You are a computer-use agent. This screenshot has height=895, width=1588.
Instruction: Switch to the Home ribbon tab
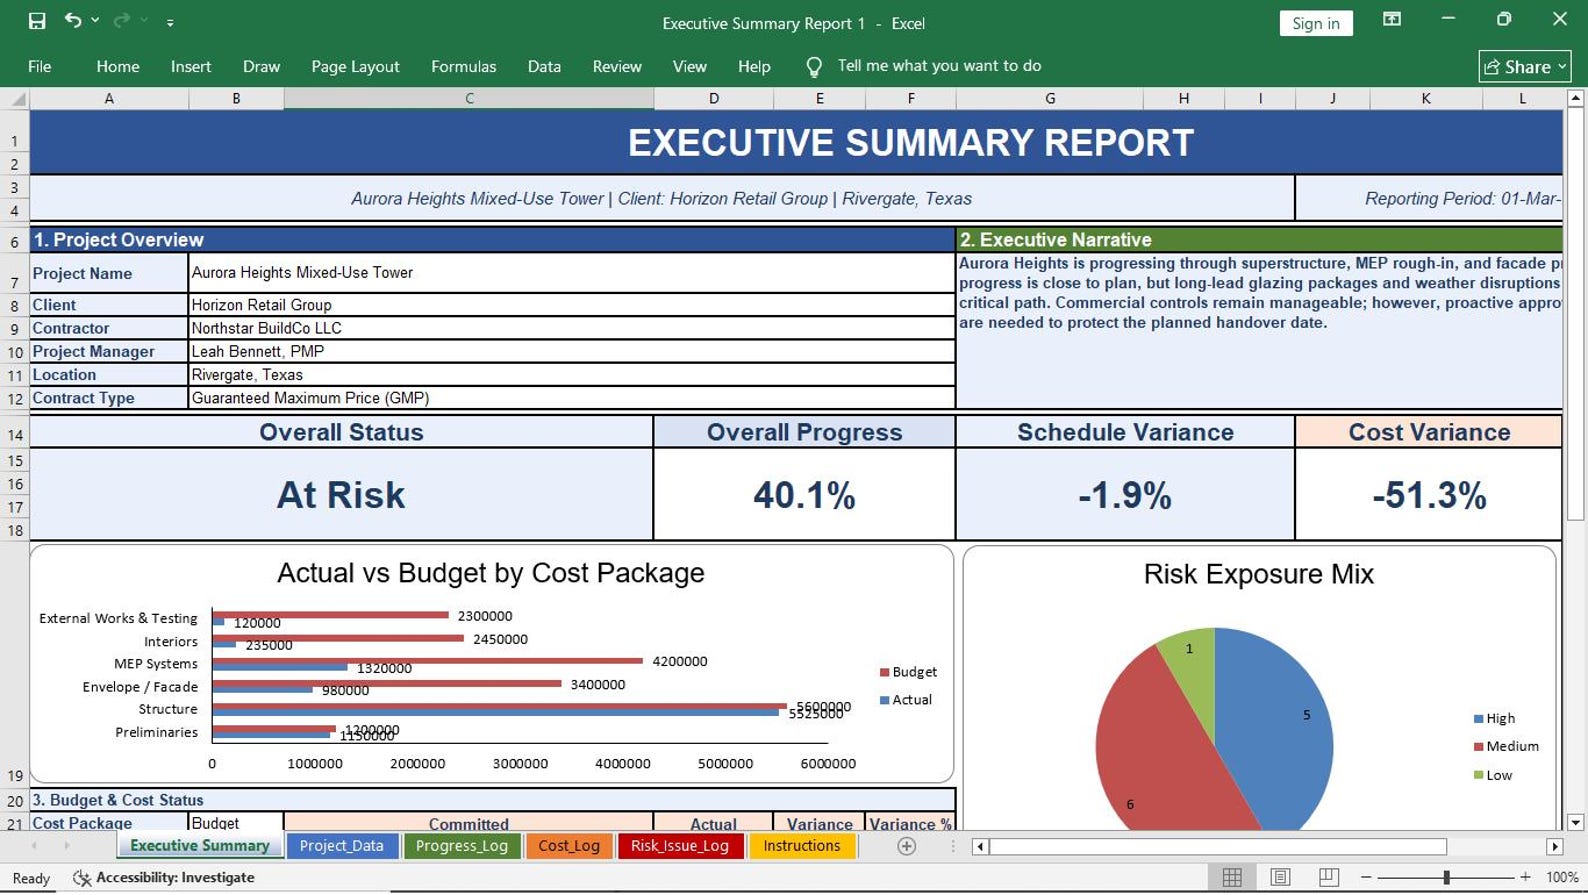[x=118, y=66]
